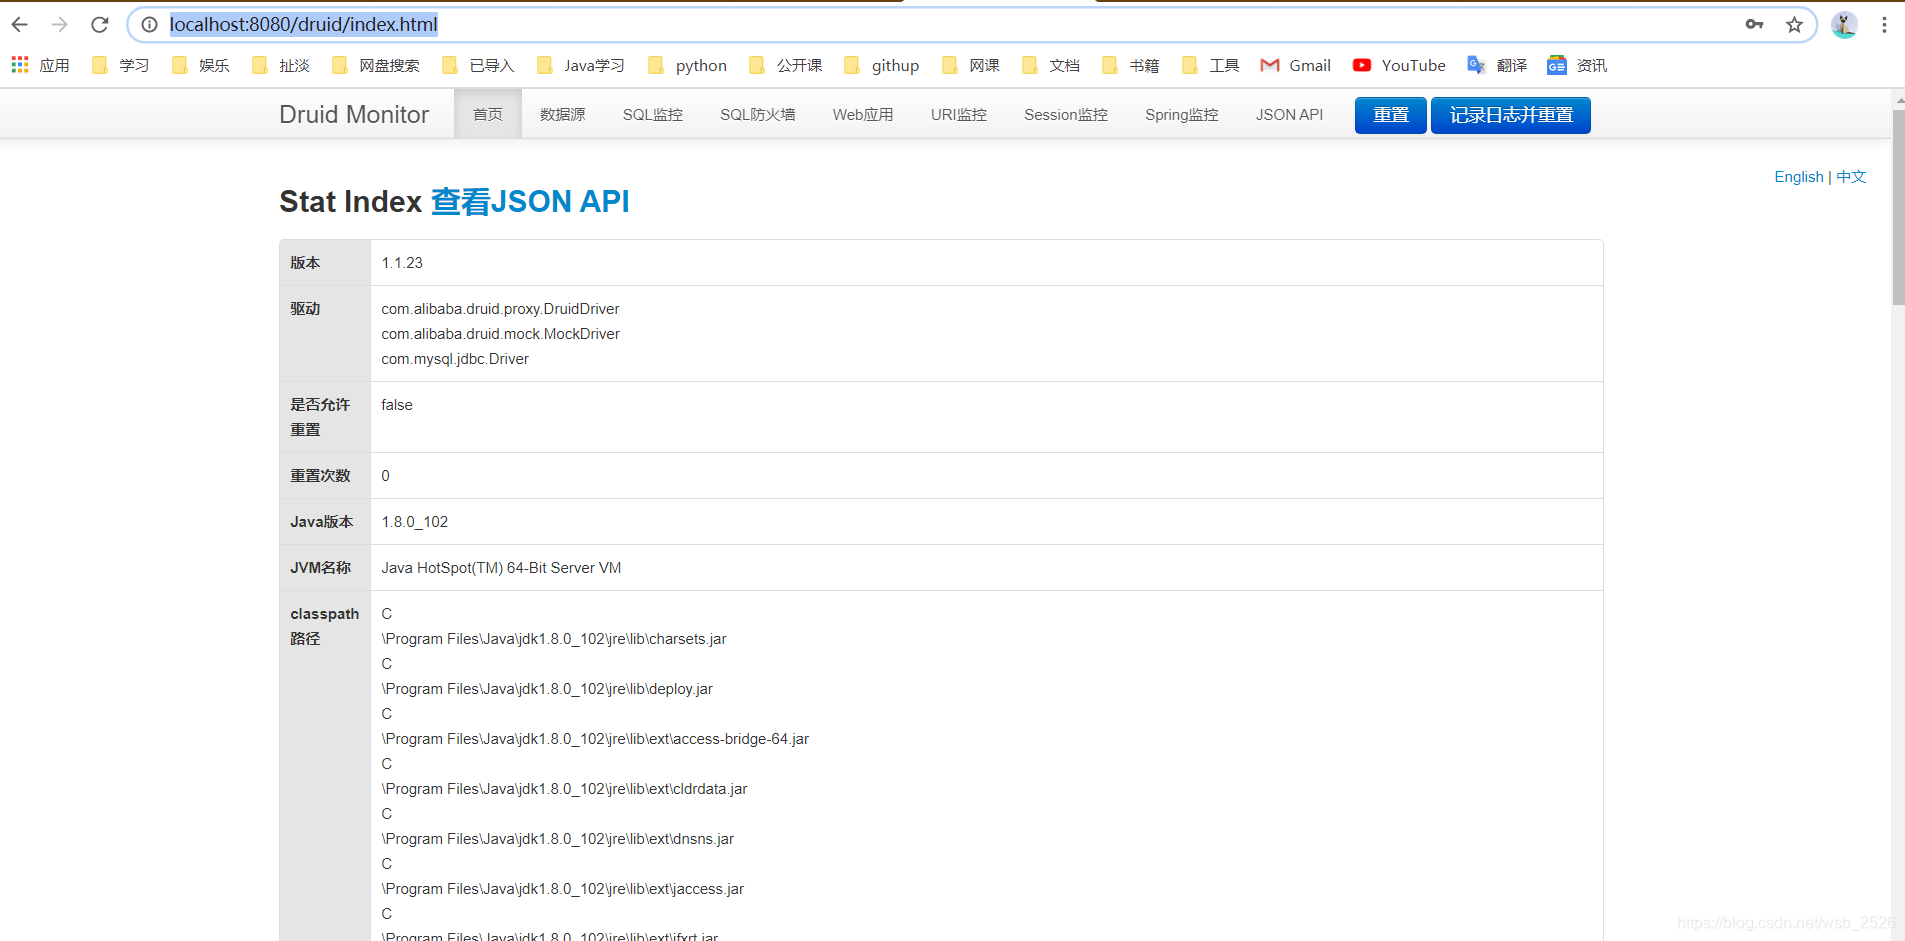
Task: Open the Chrome three-dot menu
Action: click(1884, 24)
